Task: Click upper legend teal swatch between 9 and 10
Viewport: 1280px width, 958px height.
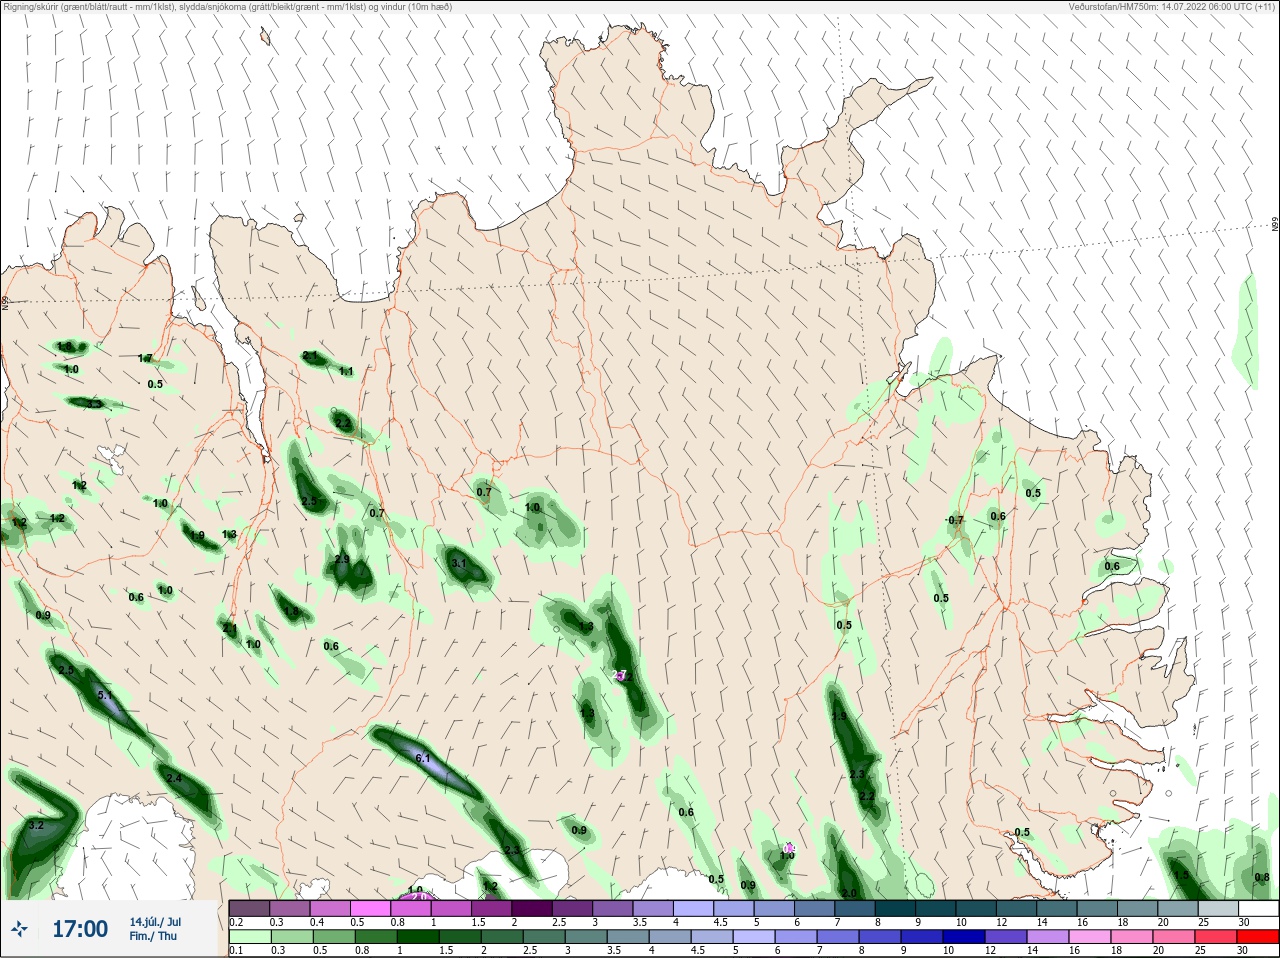Action: point(936,909)
